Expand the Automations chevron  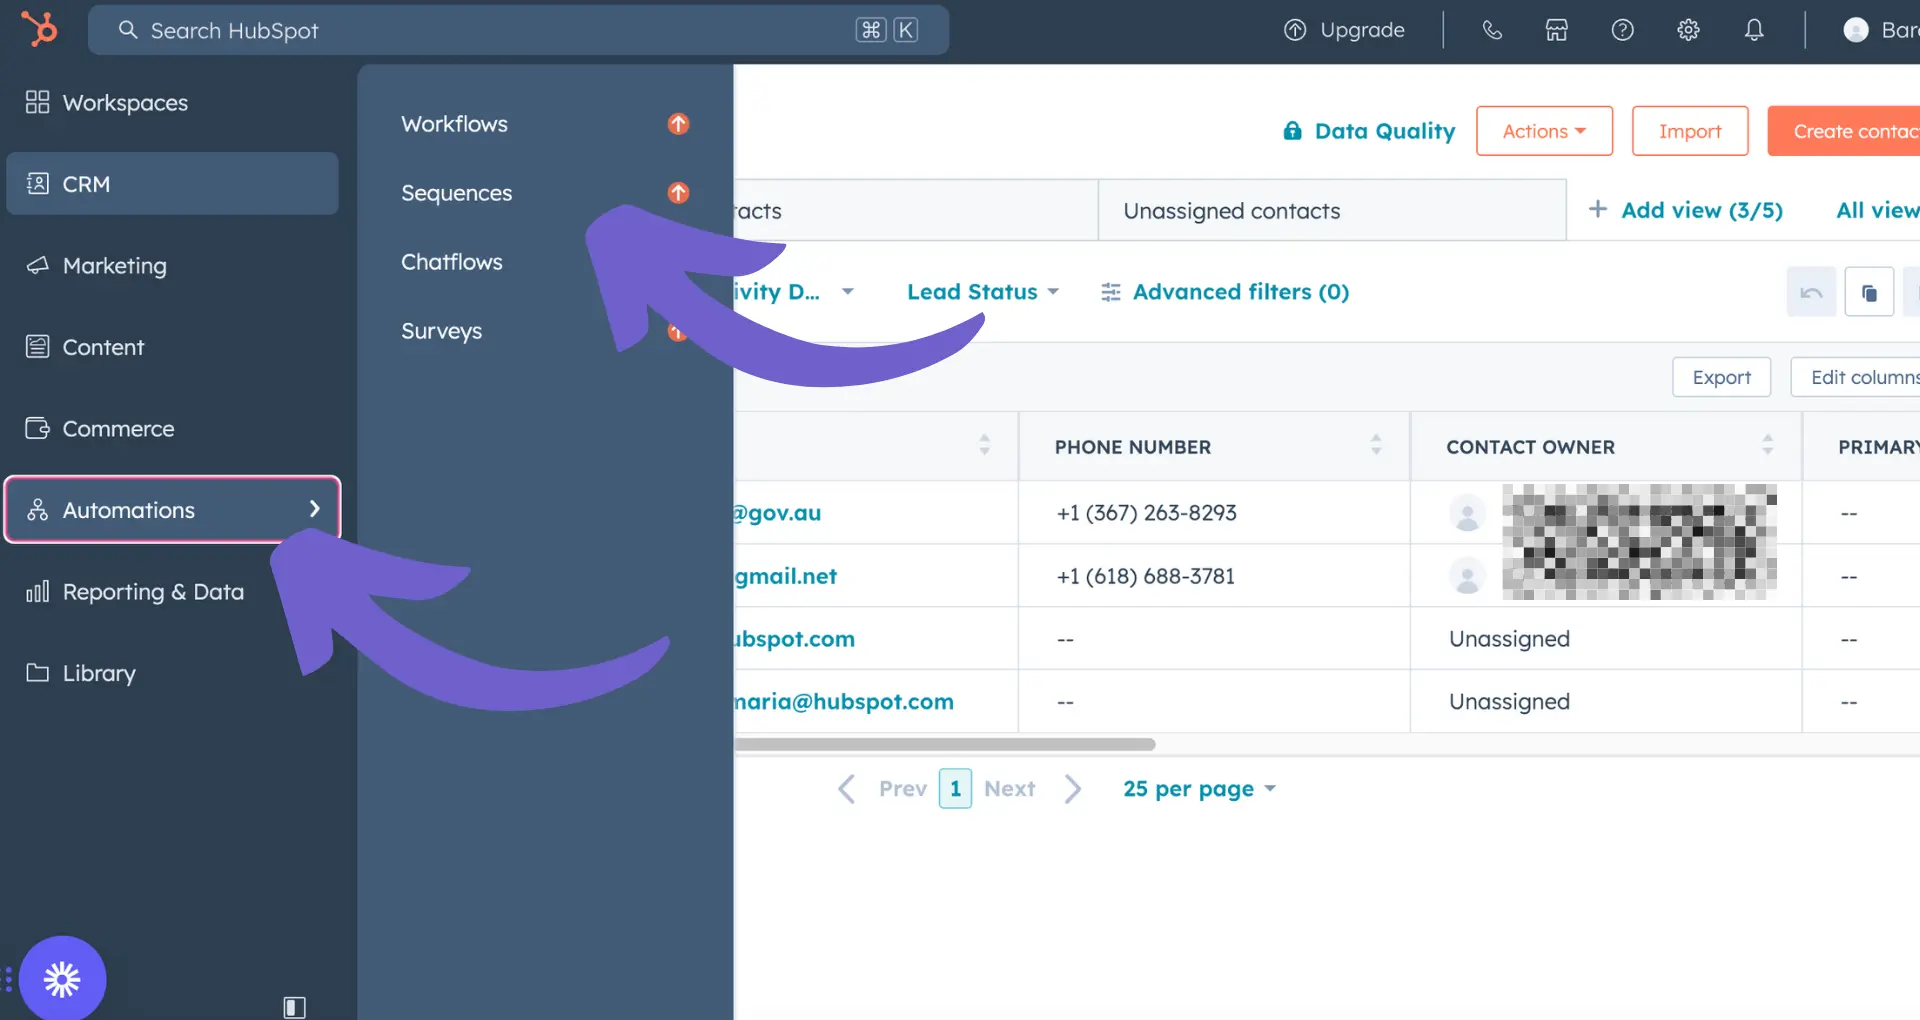coord(315,509)
